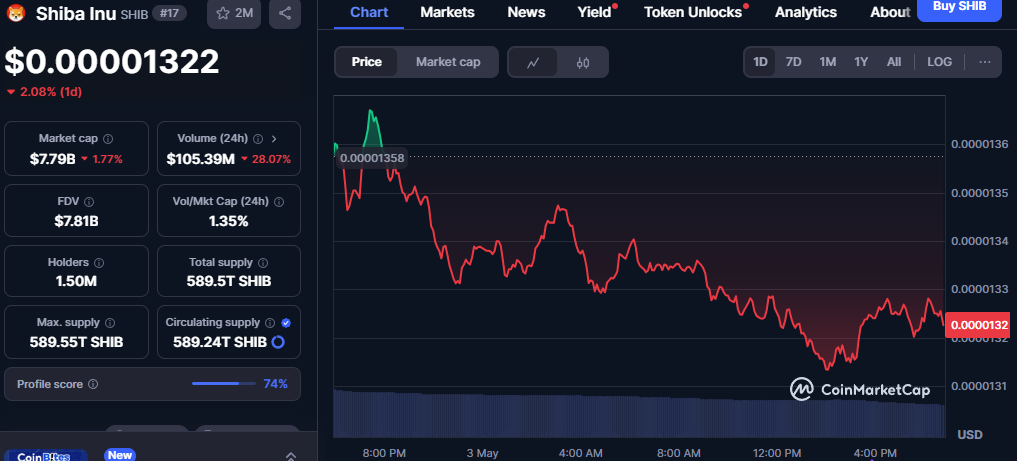Open the chart more options ellipsis

[x=985, y=62]
